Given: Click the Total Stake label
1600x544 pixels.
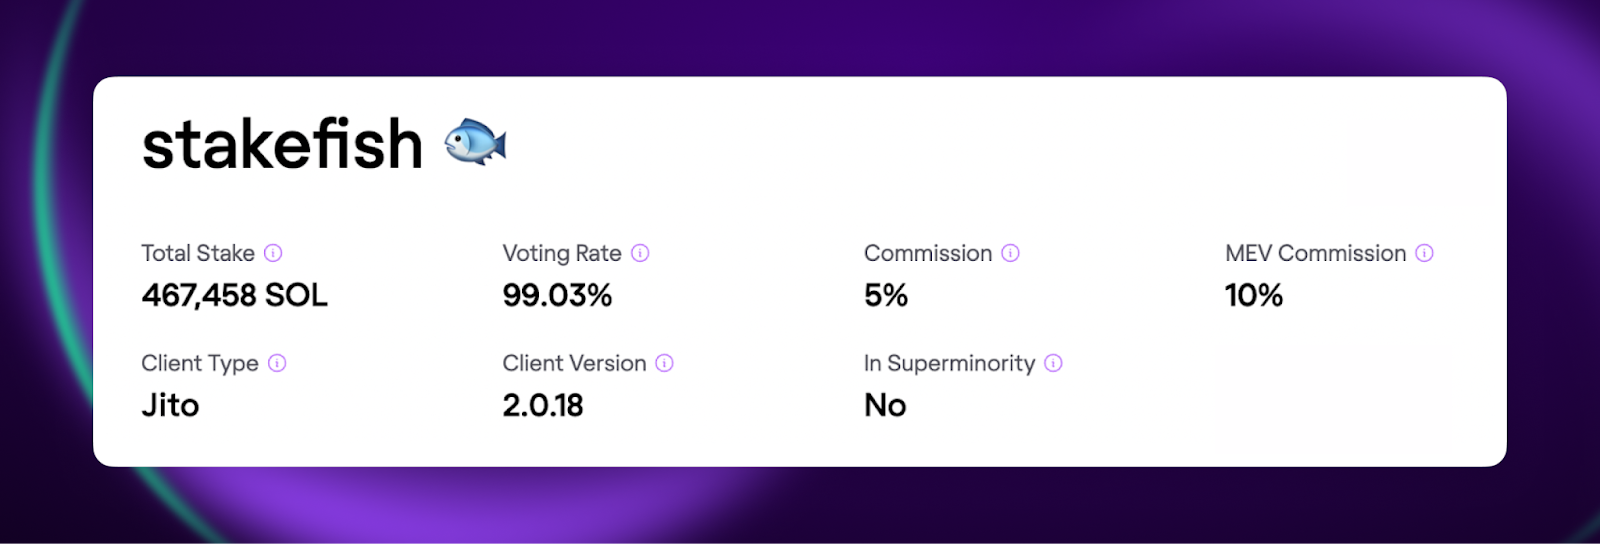Looking at the screenshot, I should tap(198, 253).
